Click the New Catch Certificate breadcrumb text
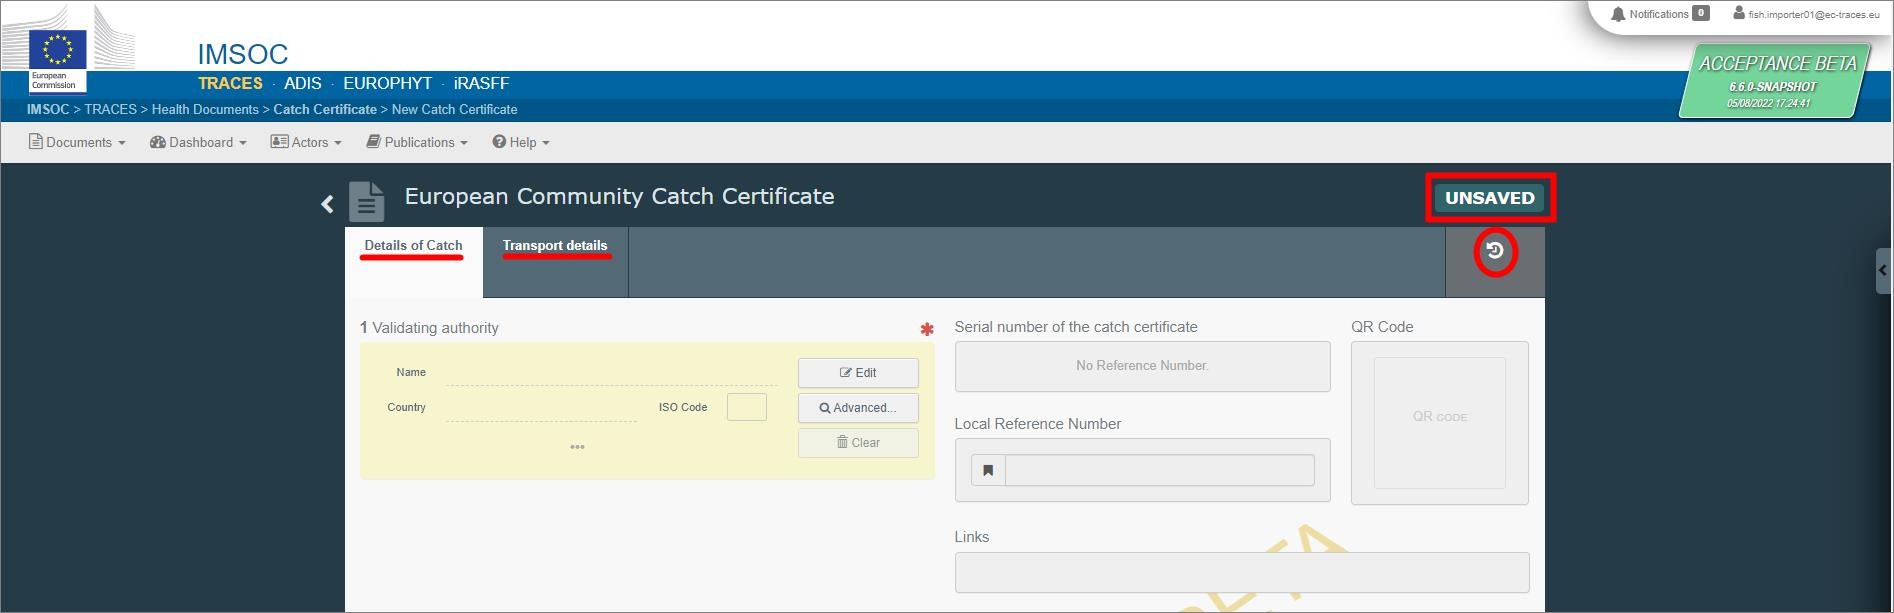Image resolution: width=1894 pixels, height=613 pixels. point(455,109)
